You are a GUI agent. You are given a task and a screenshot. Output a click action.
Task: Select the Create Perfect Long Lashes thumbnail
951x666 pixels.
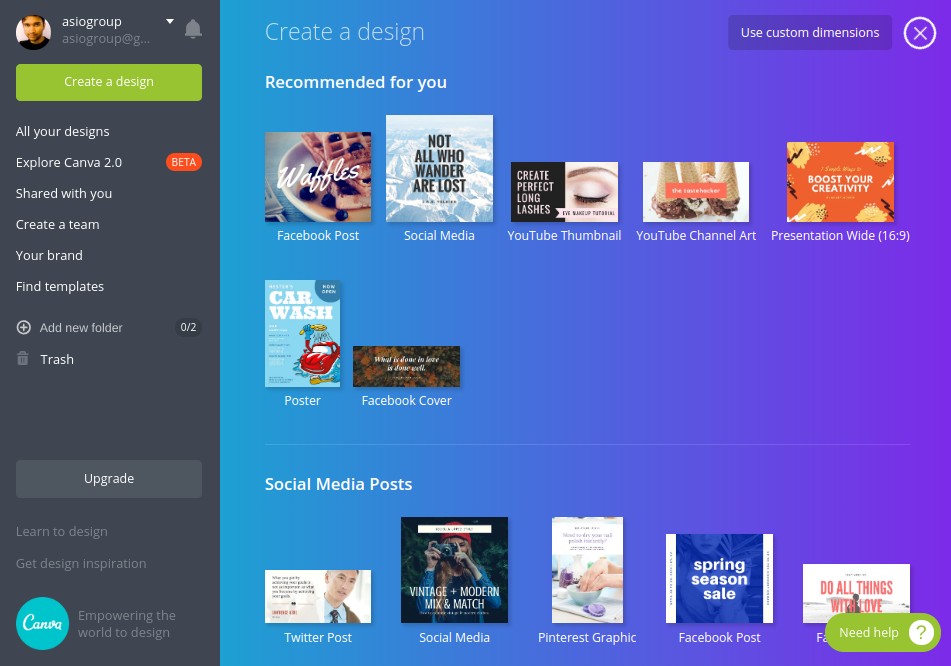pos(564,192)
